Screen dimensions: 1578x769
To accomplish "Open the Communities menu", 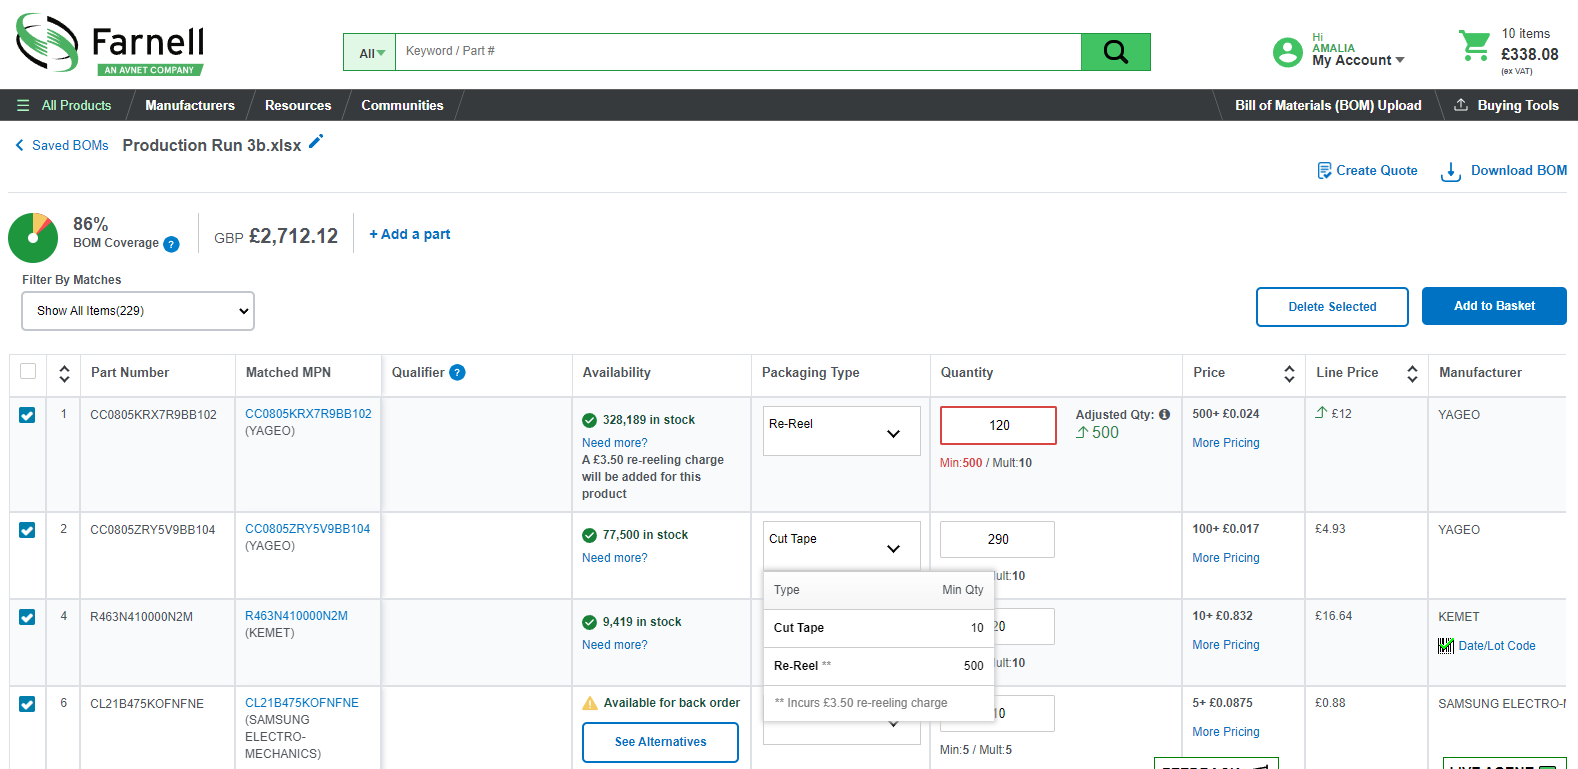I will point(402,105).
